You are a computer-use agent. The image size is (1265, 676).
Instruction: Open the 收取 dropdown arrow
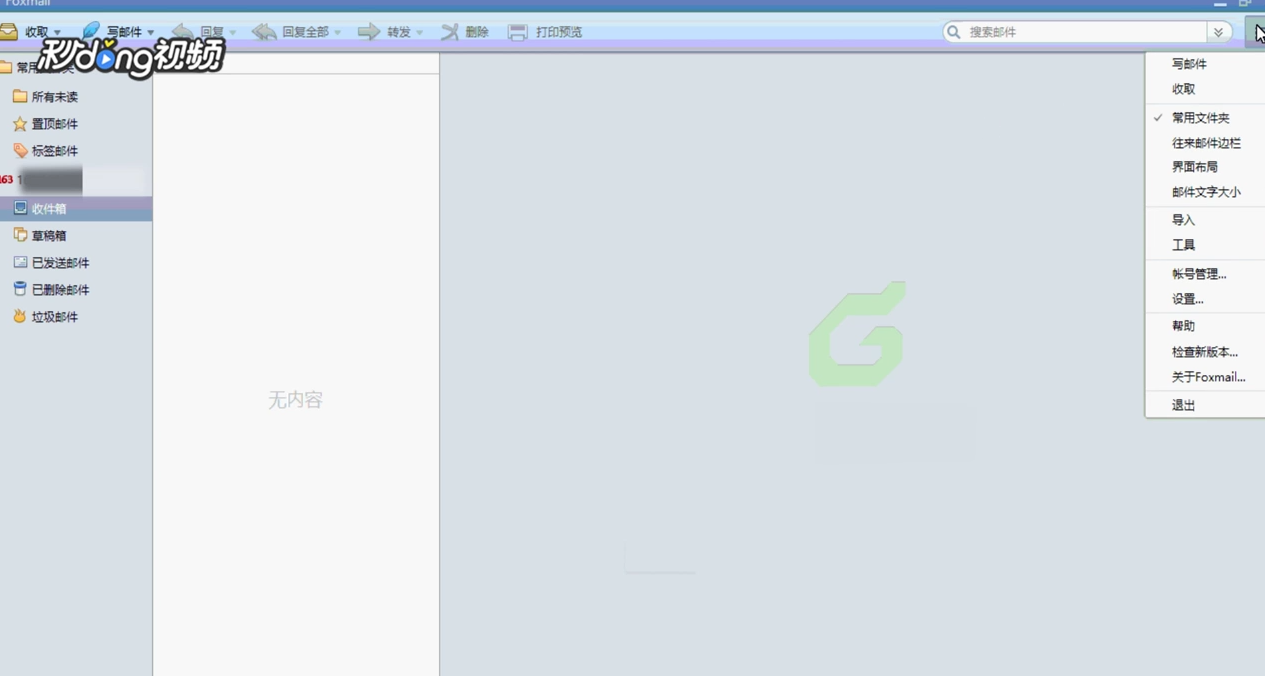coord(57,33)
